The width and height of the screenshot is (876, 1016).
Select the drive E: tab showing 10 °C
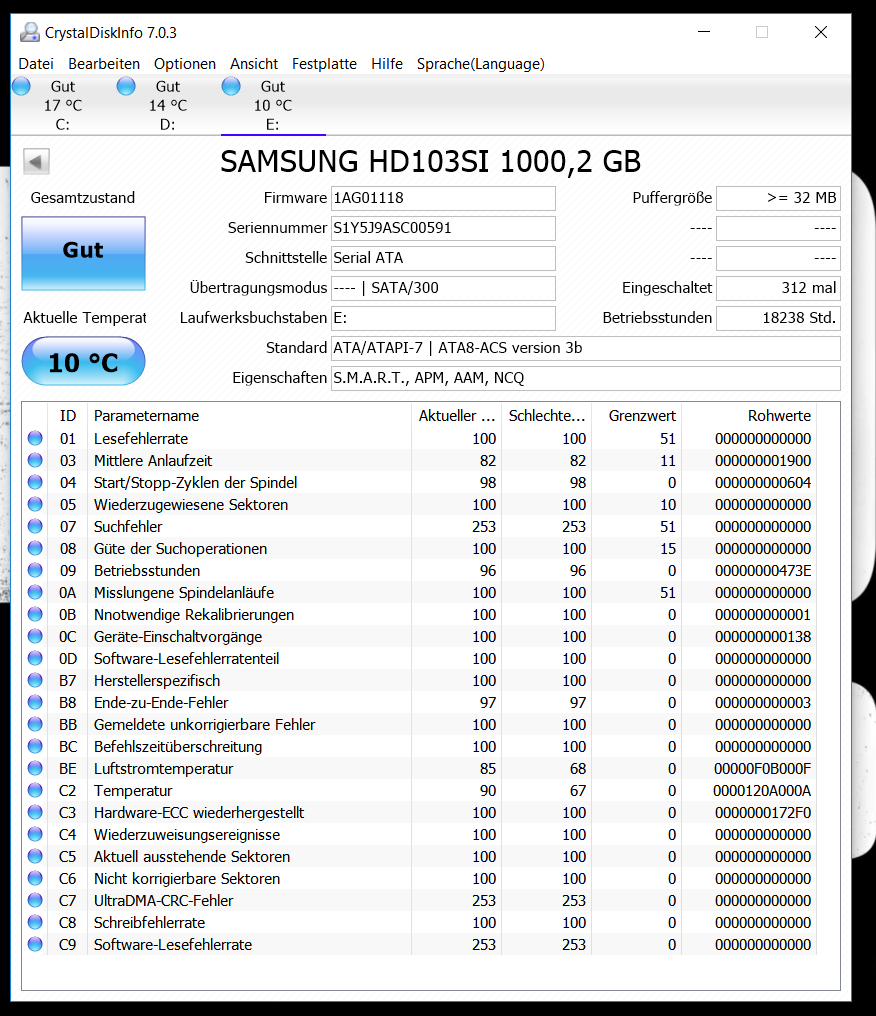click(x=273, y=105)
